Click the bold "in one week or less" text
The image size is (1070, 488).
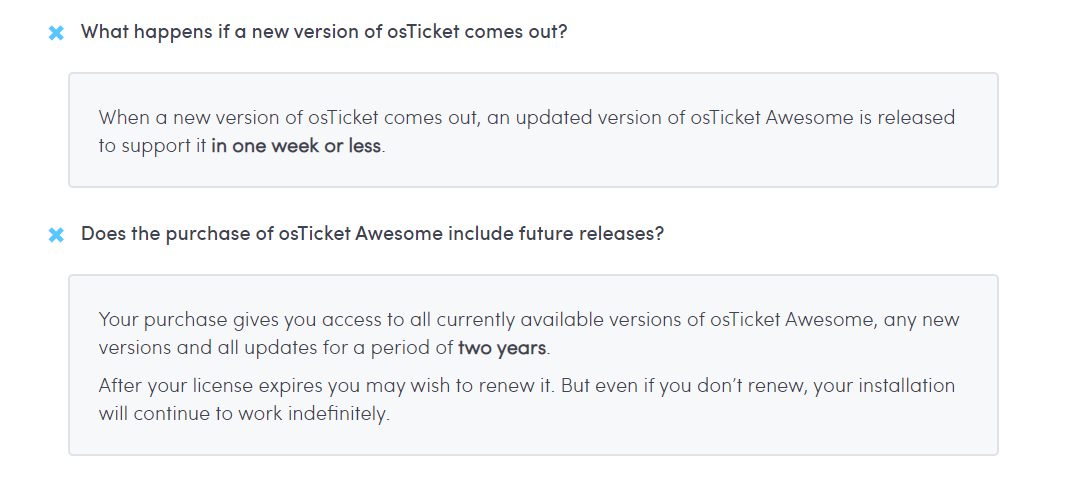pyautogui.click(x=296, y=146)
